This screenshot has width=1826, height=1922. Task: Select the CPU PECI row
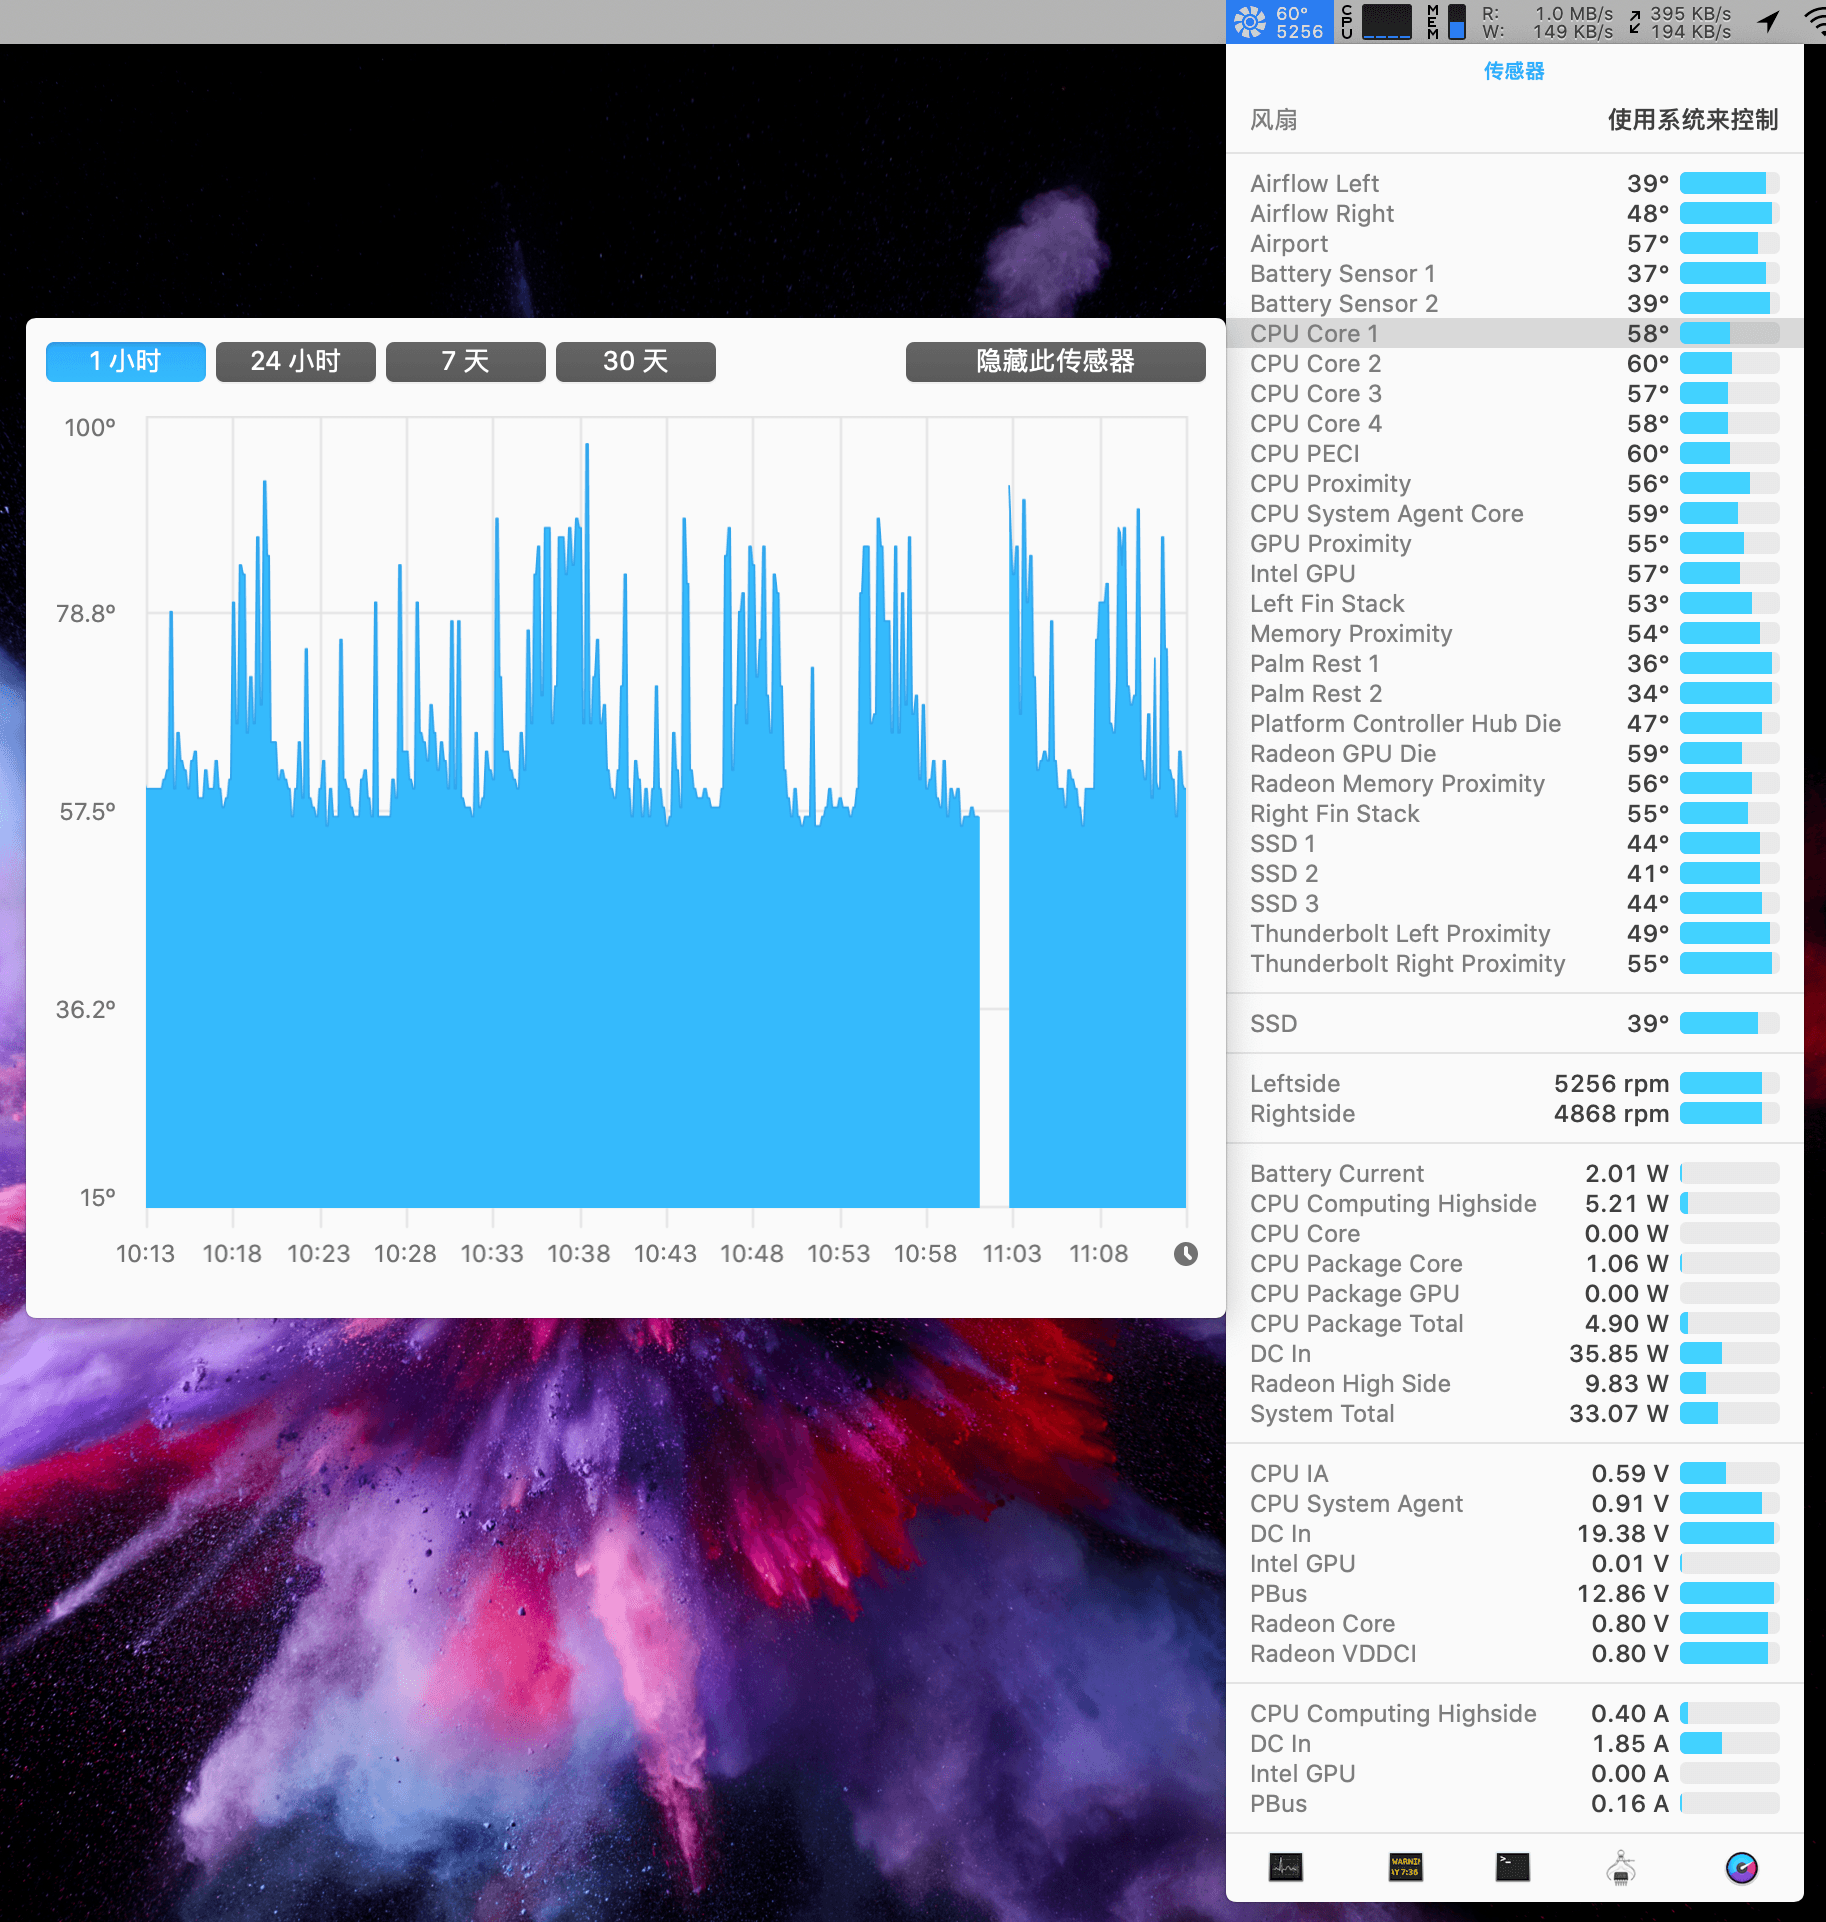pos(1515,453)
